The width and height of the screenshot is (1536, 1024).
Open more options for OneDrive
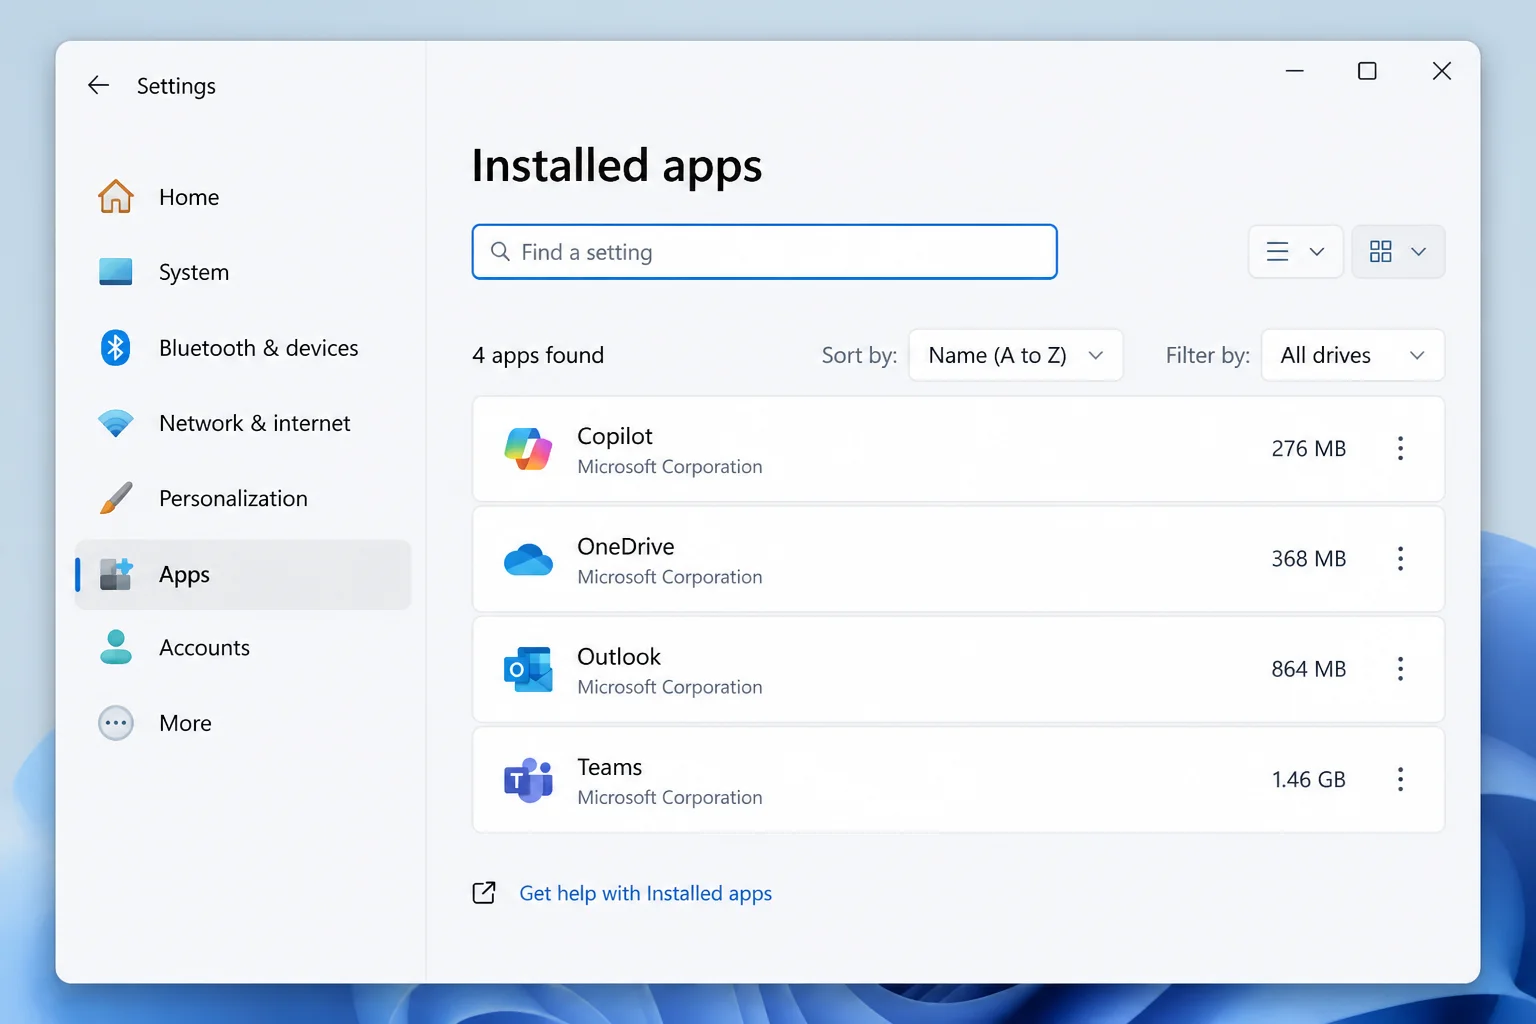1400,559
